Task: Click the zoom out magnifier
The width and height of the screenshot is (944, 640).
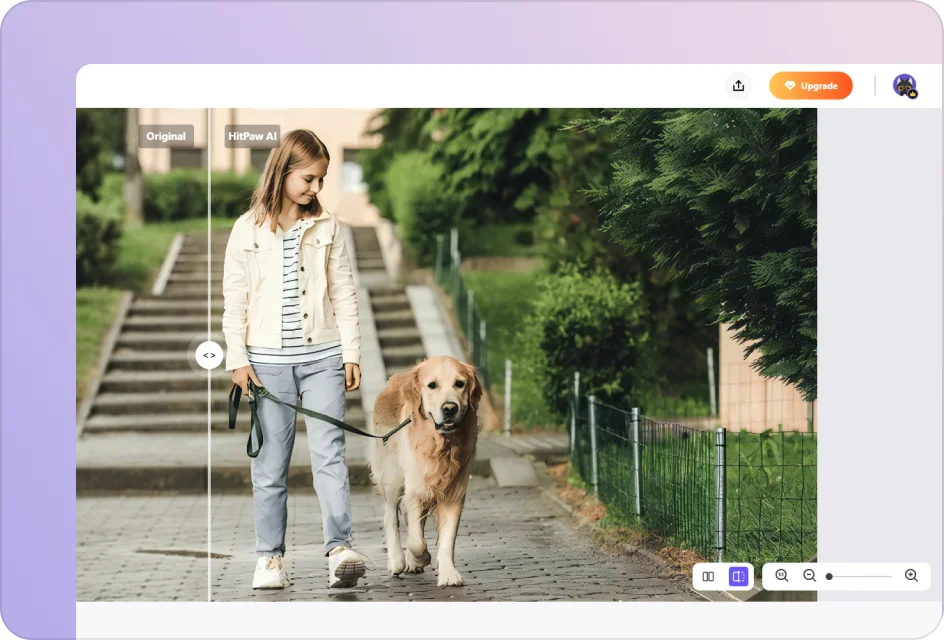Action: click(810, 576)
